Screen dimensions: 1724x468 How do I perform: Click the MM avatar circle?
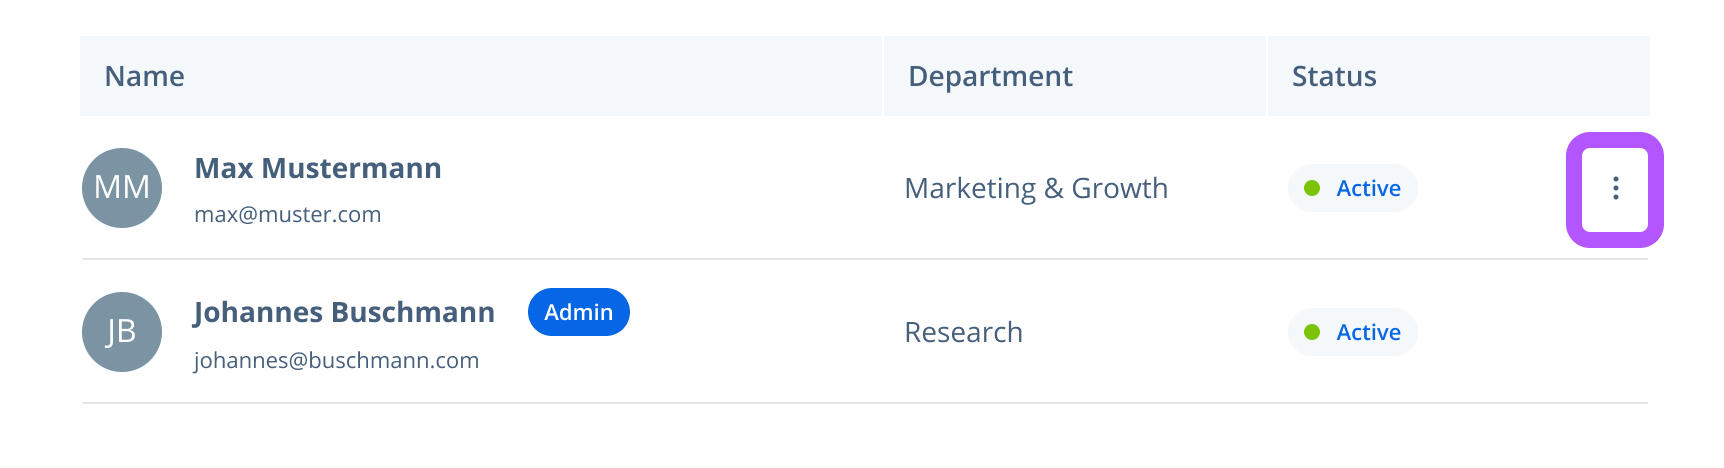(x=122, y=188)
